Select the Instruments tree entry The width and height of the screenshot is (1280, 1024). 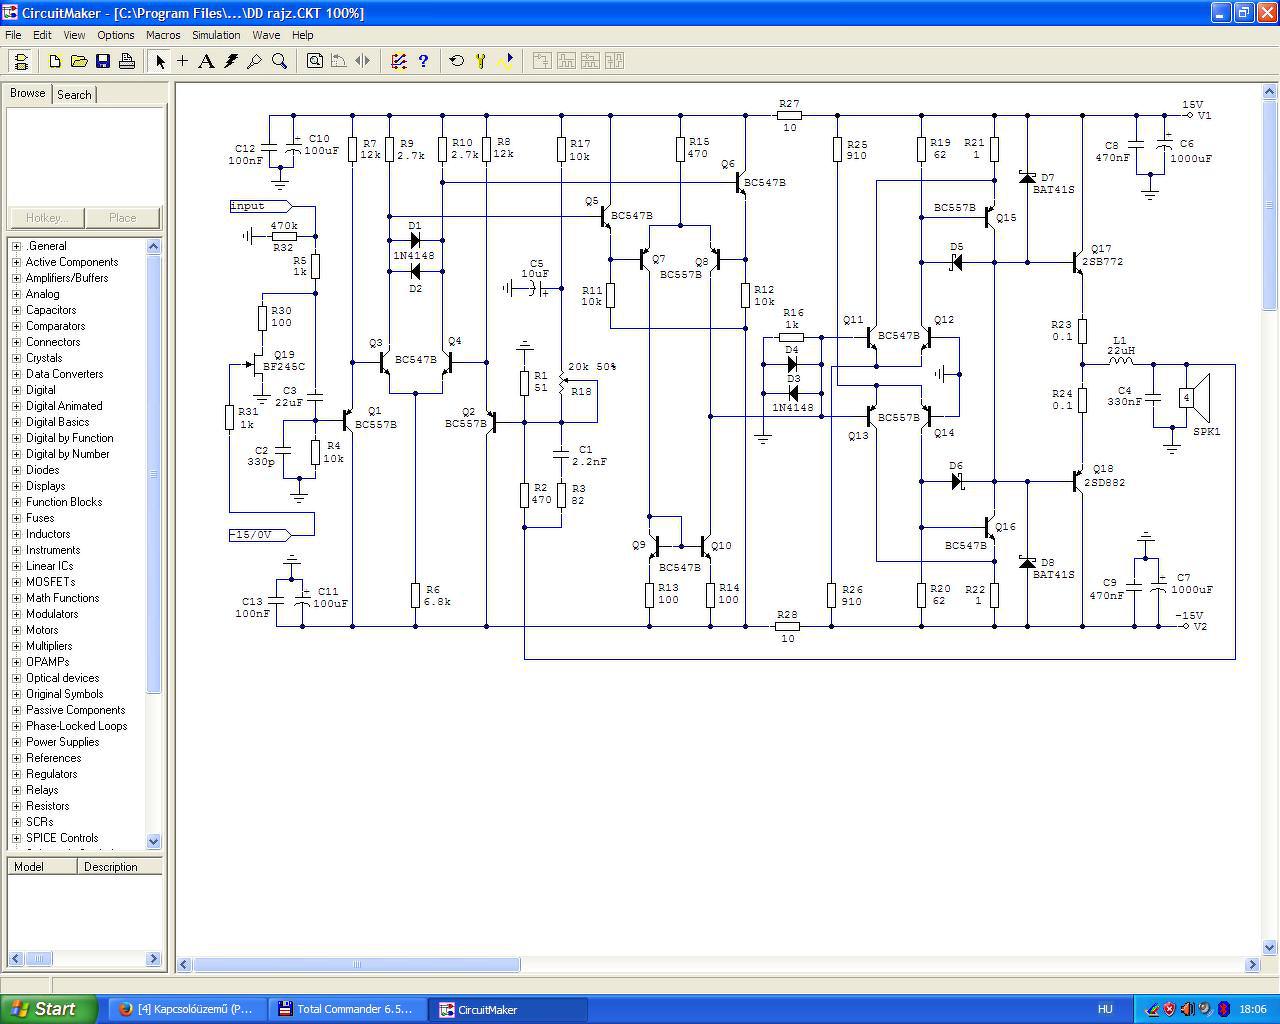[53, 550]
